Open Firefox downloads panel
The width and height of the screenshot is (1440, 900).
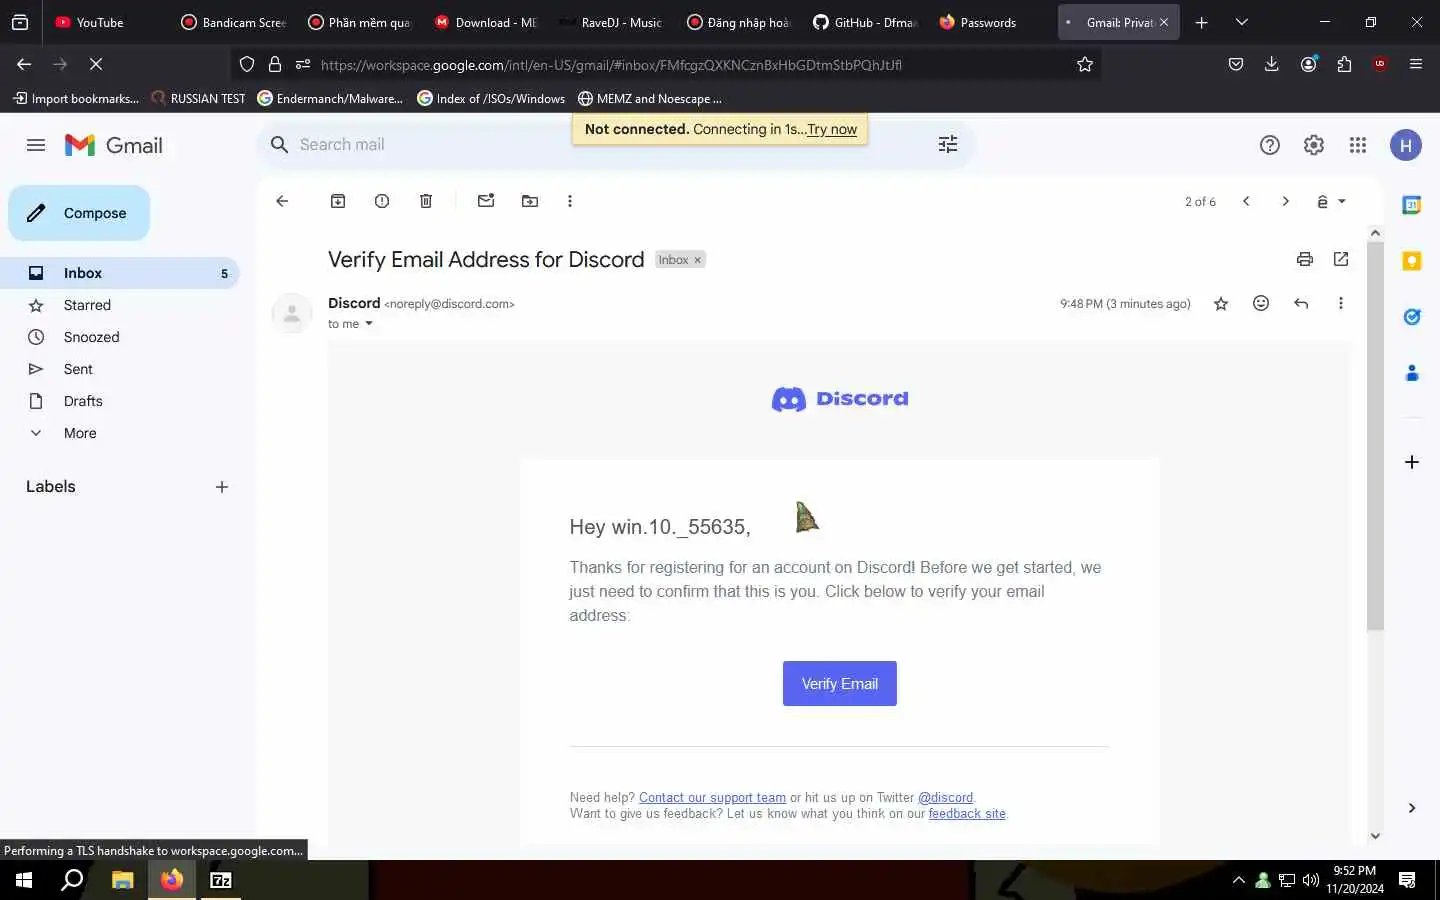coord(1272,64)
